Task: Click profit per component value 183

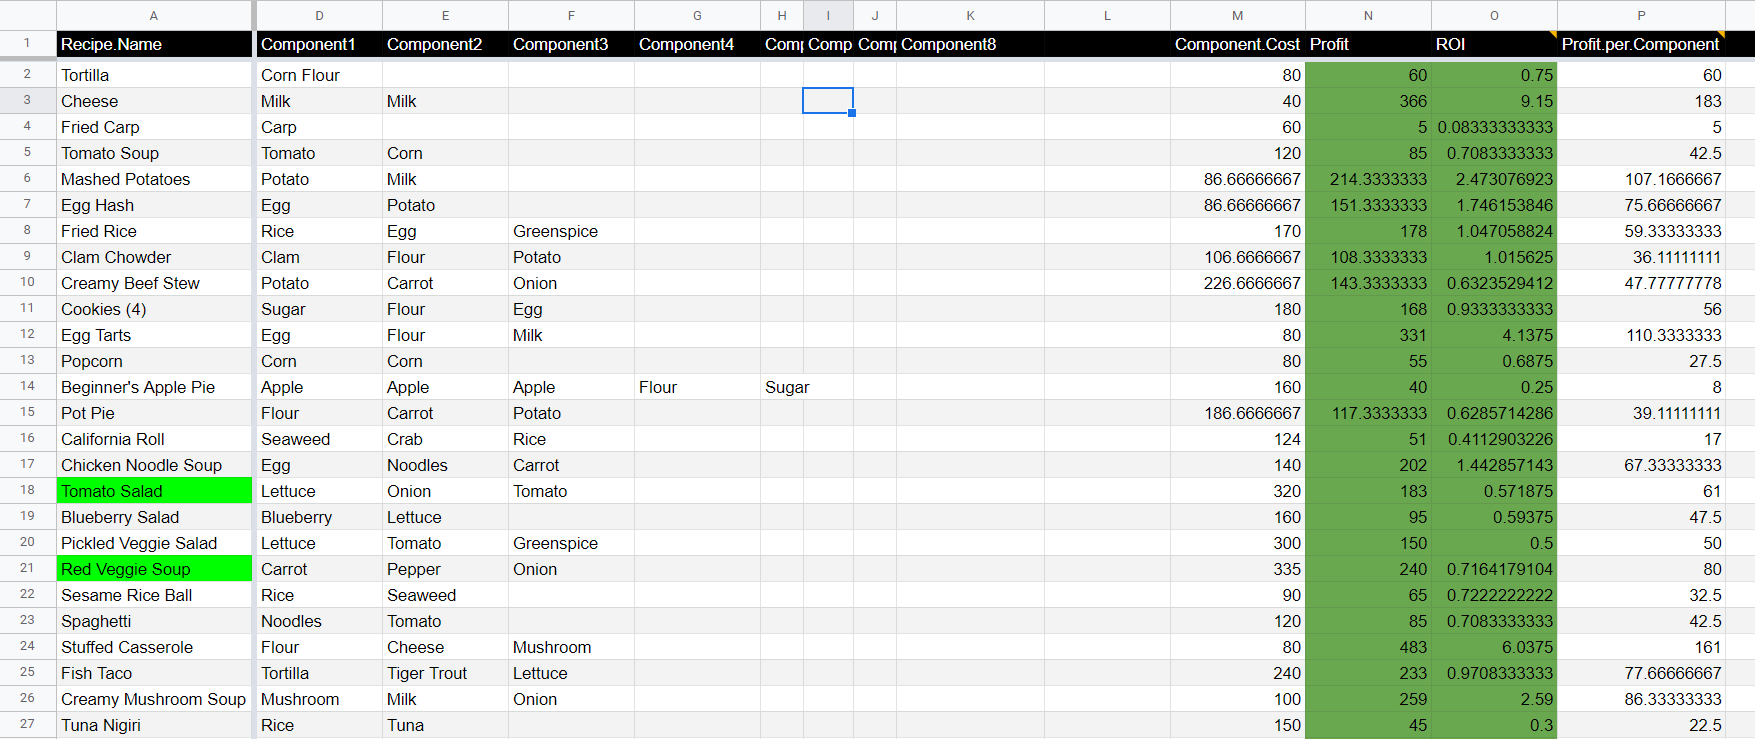Action: pos(1641,101)
